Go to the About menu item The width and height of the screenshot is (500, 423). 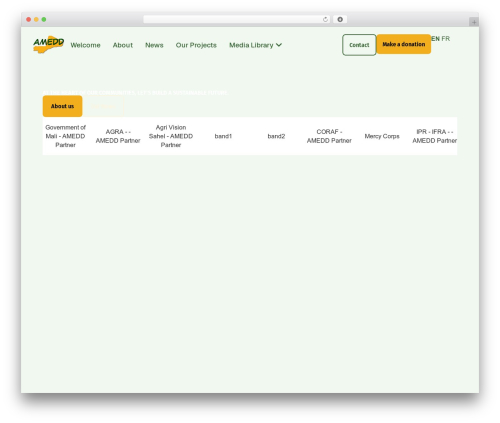point(123,45)
